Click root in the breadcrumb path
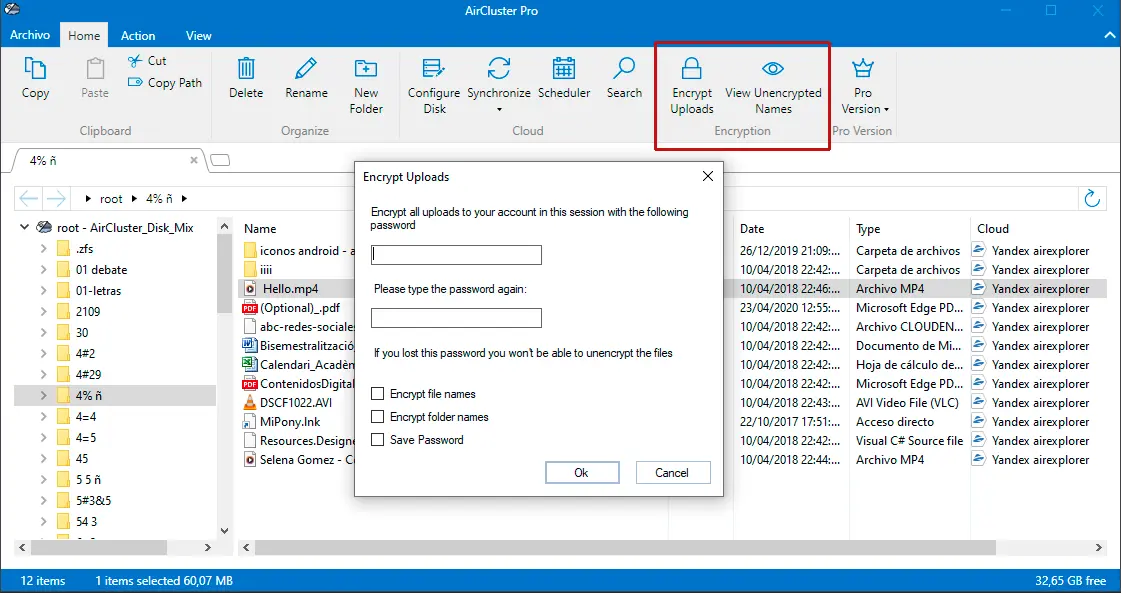The height and width of the screenshot is (593, 1121). coord(111,199)
